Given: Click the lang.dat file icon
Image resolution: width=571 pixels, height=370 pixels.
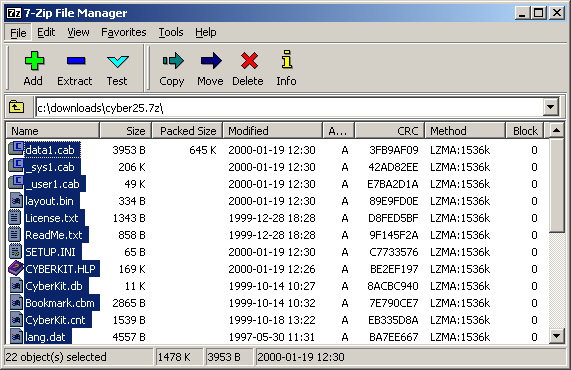Looking at the screenshot, I should [16, 336].
